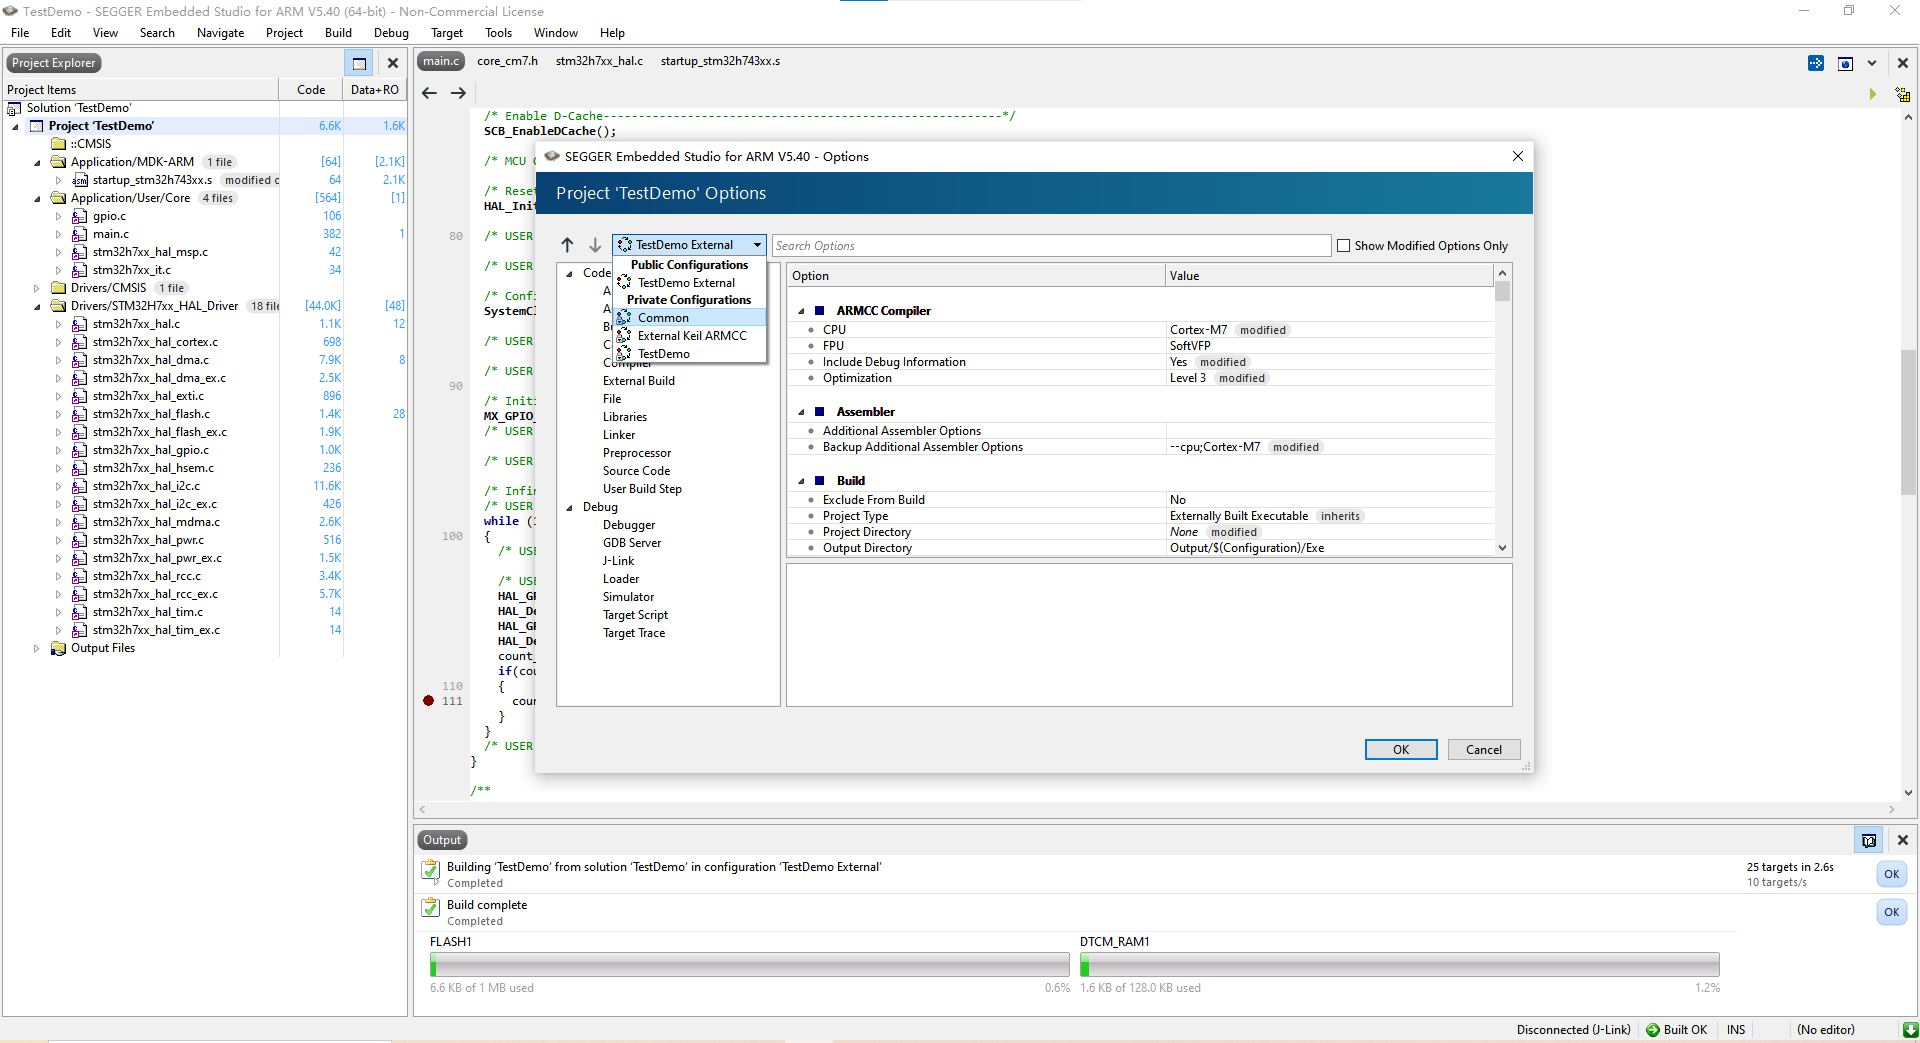Image resolution: width=1920 pixels, height=1043 pixels.
Task: Select Linker in options tree
Action: [619, 435]
